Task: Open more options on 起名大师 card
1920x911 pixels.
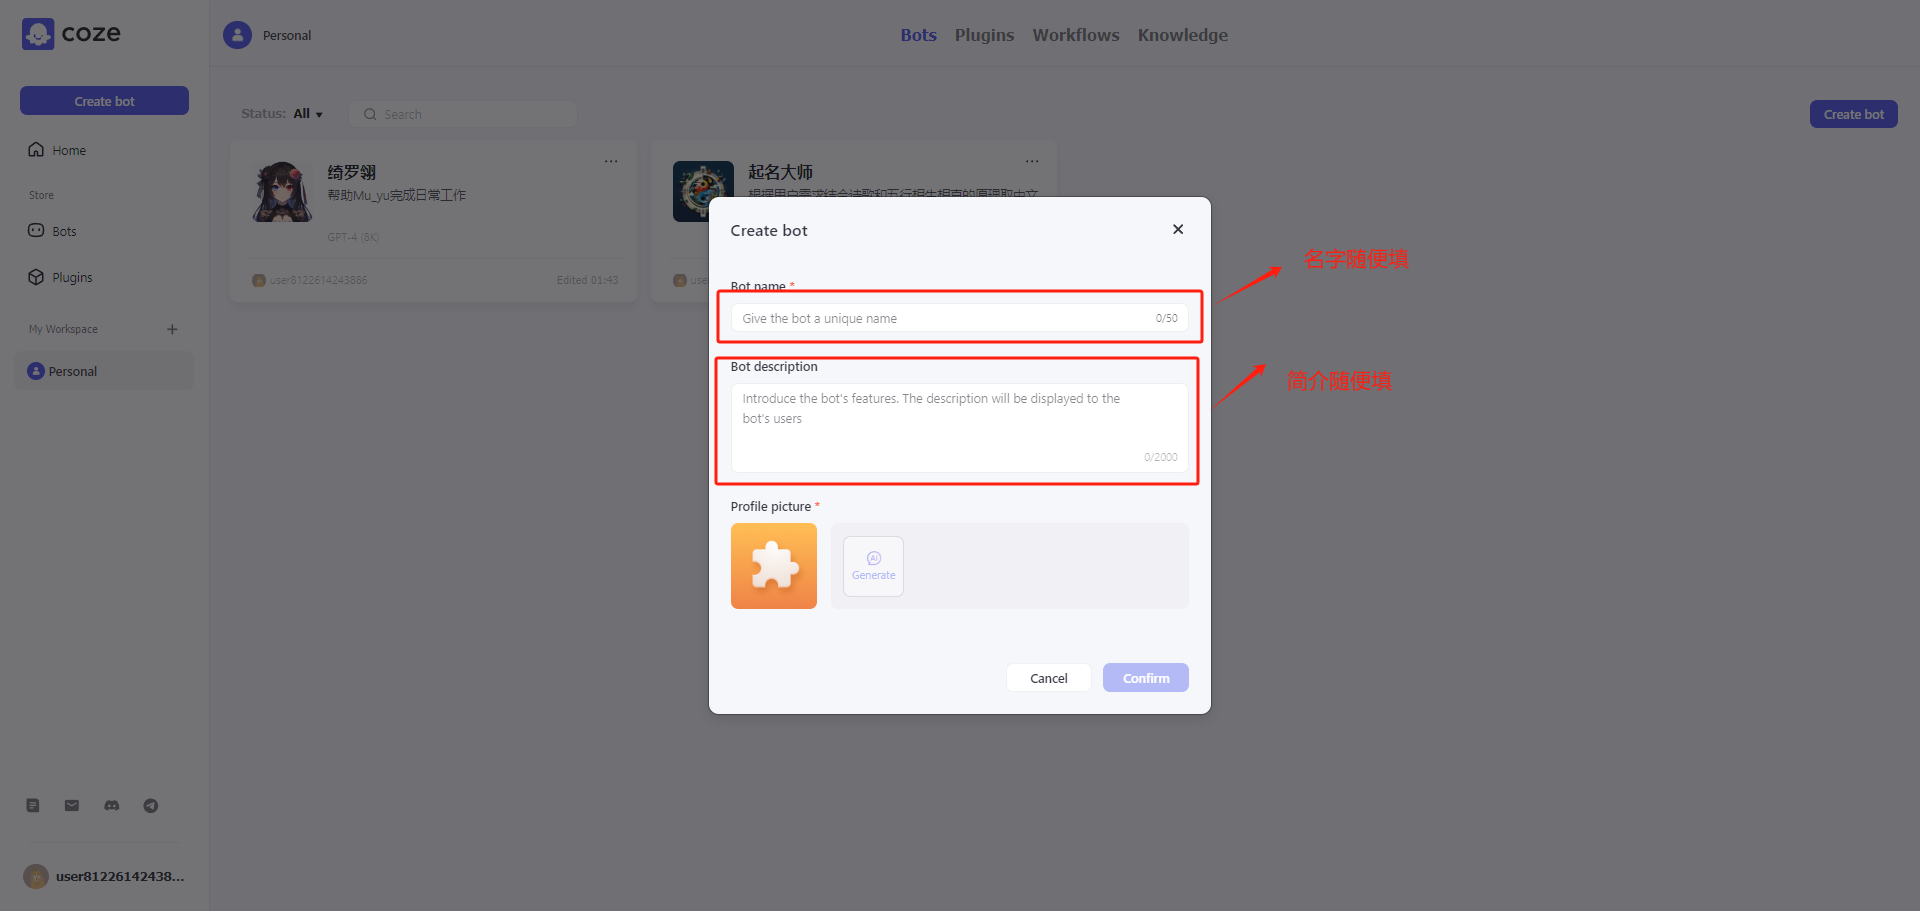Action: point(1032,161)
